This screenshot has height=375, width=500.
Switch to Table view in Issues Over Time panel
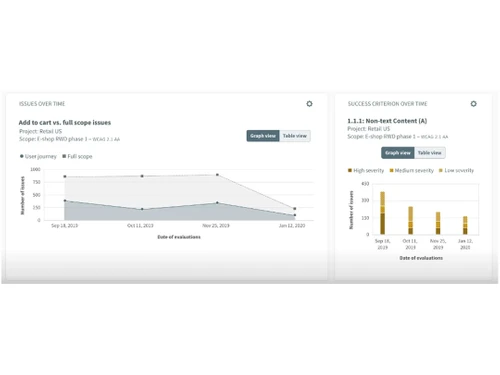pos(295,136)
